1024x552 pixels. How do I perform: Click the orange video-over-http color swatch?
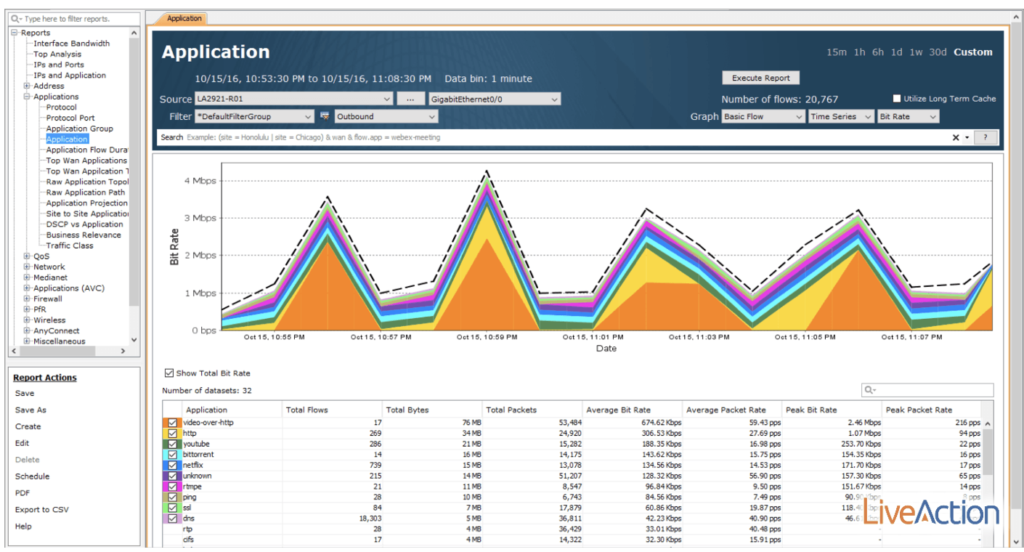(166, 422)
